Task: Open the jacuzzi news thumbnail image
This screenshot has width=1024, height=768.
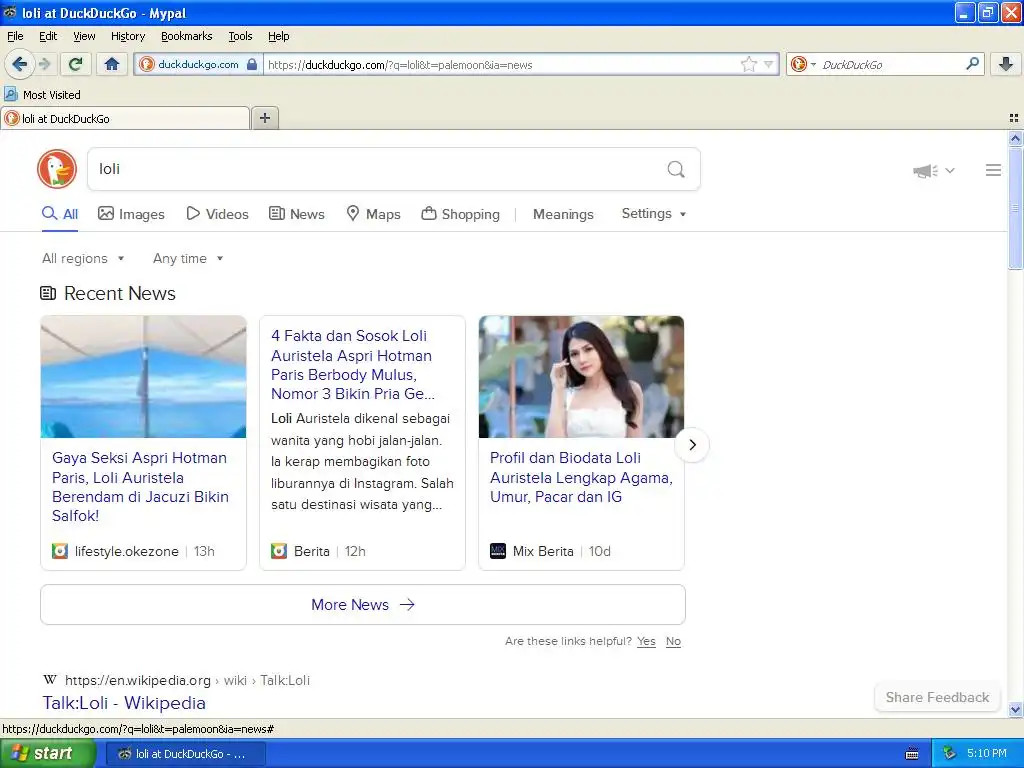Action: click(144, 377)
